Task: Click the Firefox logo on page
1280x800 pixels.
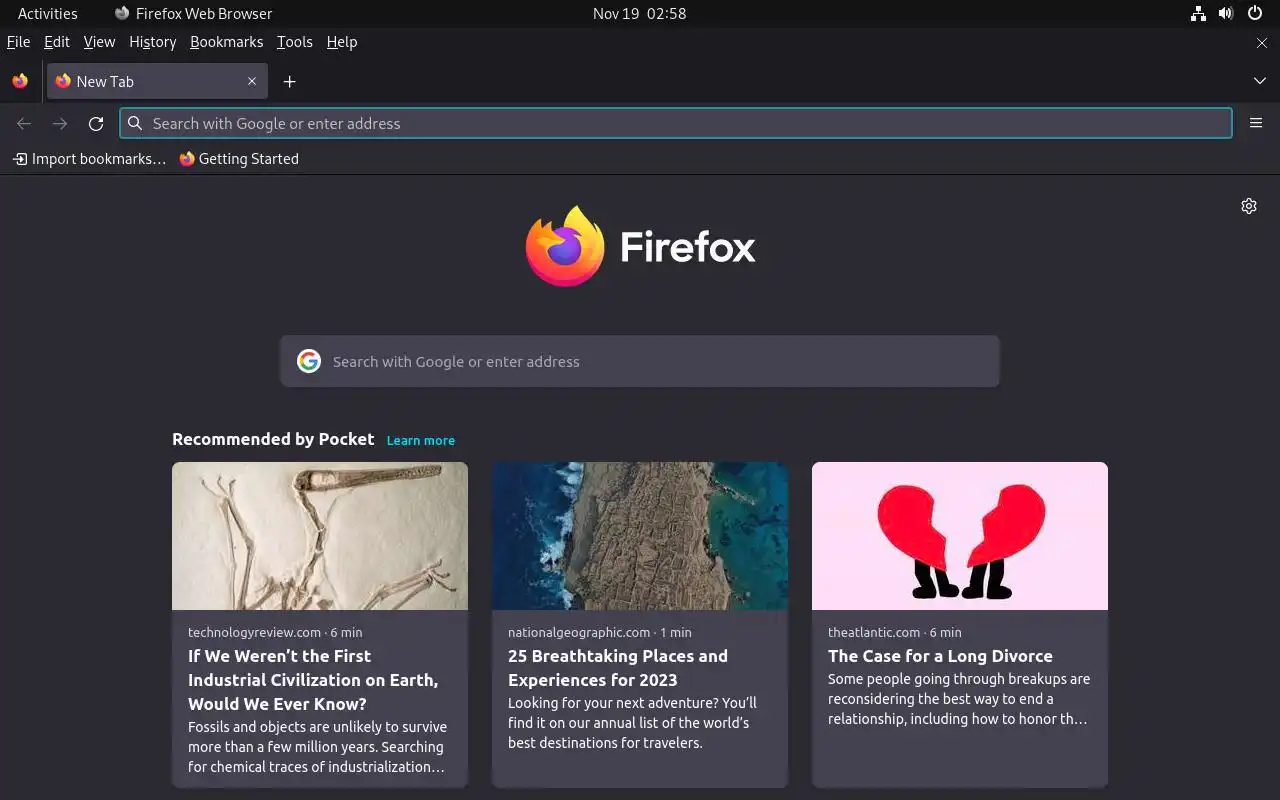Action: tap(640, 246)
